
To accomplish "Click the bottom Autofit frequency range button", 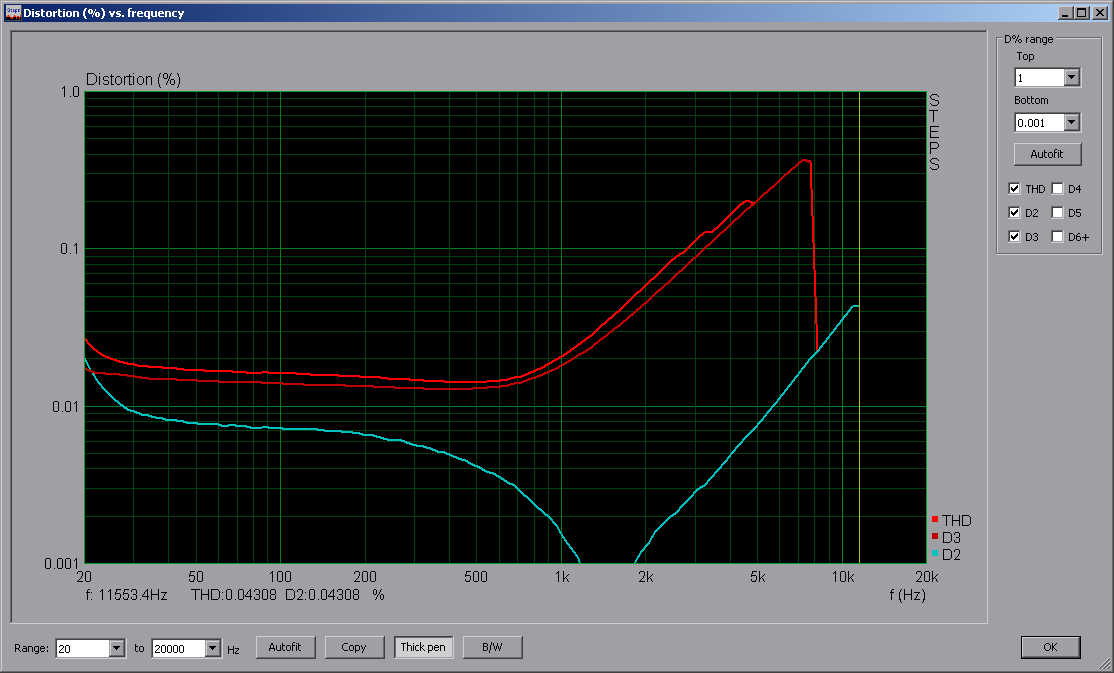I will 285,647.
